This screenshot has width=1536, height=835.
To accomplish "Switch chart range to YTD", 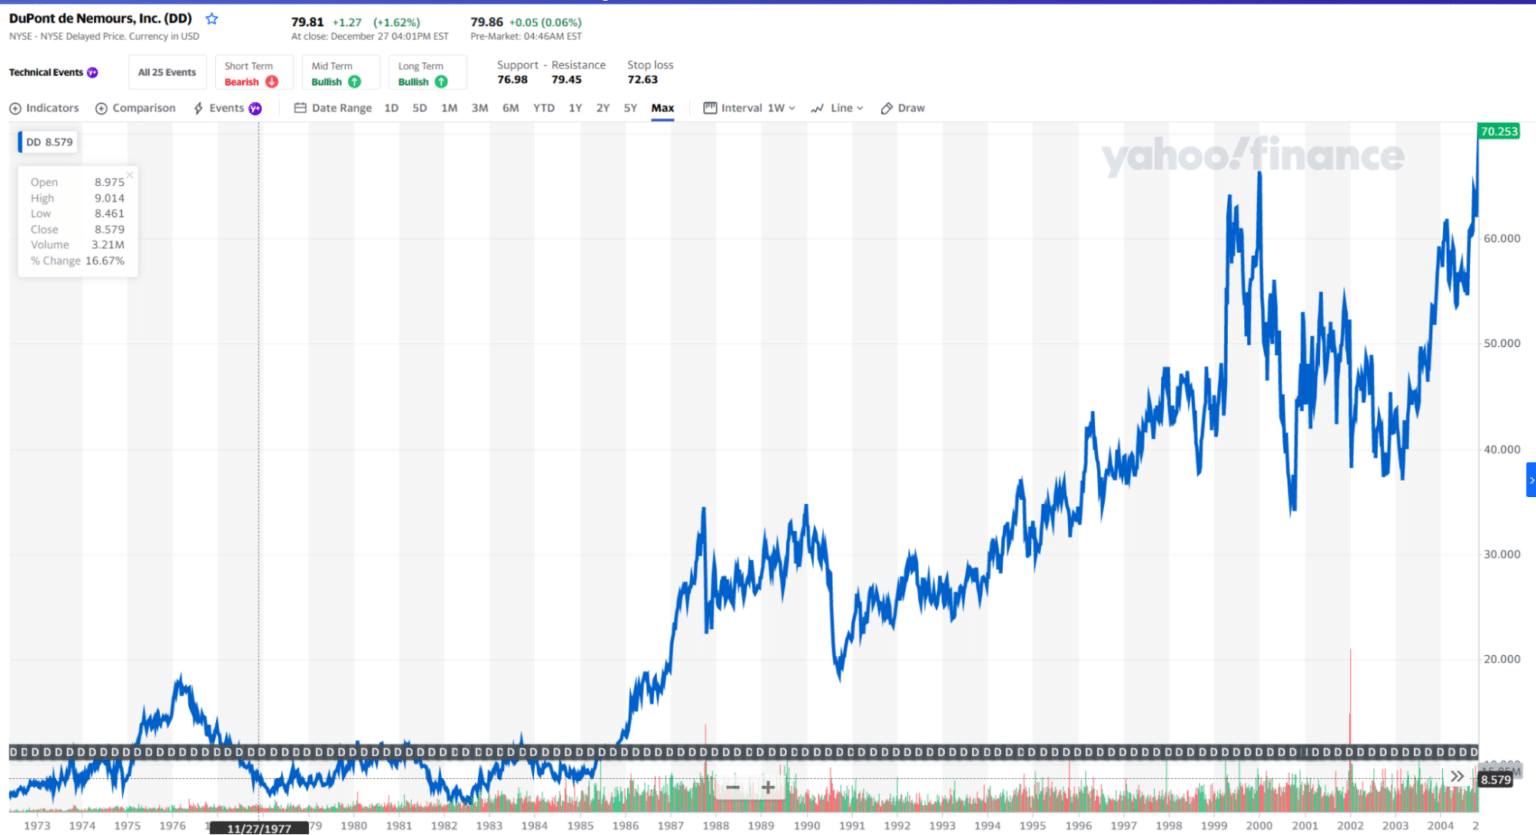I will pyautogui.click(x=544, y=108).
